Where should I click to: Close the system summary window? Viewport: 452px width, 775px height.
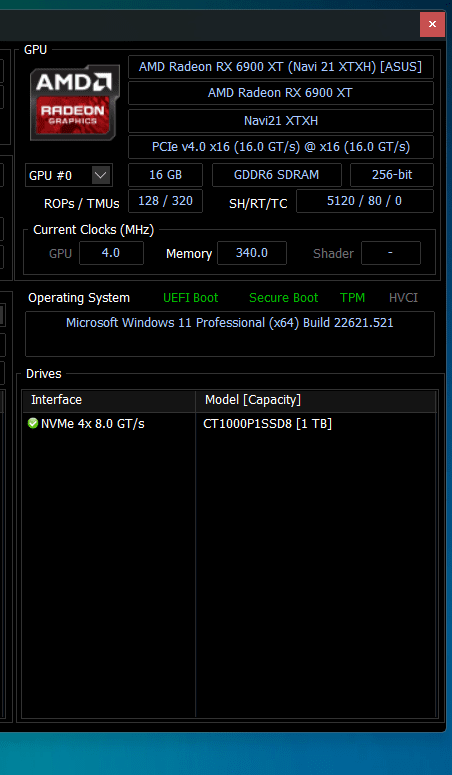click(x=432, y=24)
